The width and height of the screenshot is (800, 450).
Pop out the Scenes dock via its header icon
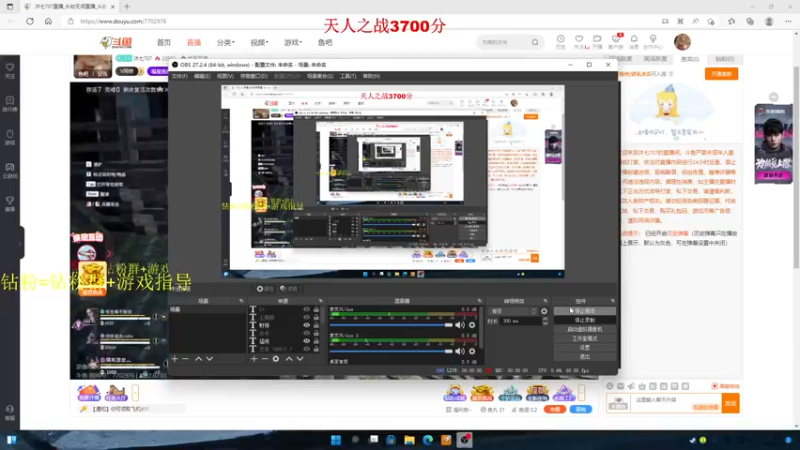[241, 301]
